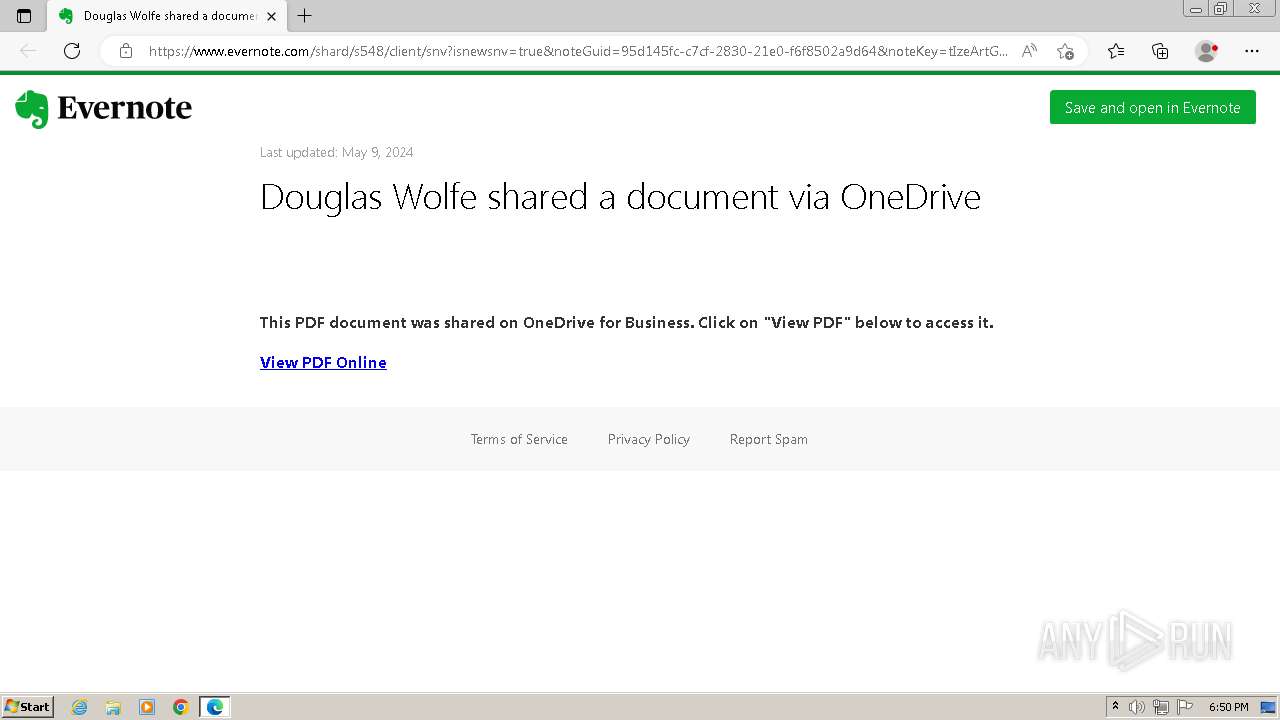Click the OneDrive for Business description text
Image resolution: width=1280 pixels, height=720 pixels.
click(626, 322)
